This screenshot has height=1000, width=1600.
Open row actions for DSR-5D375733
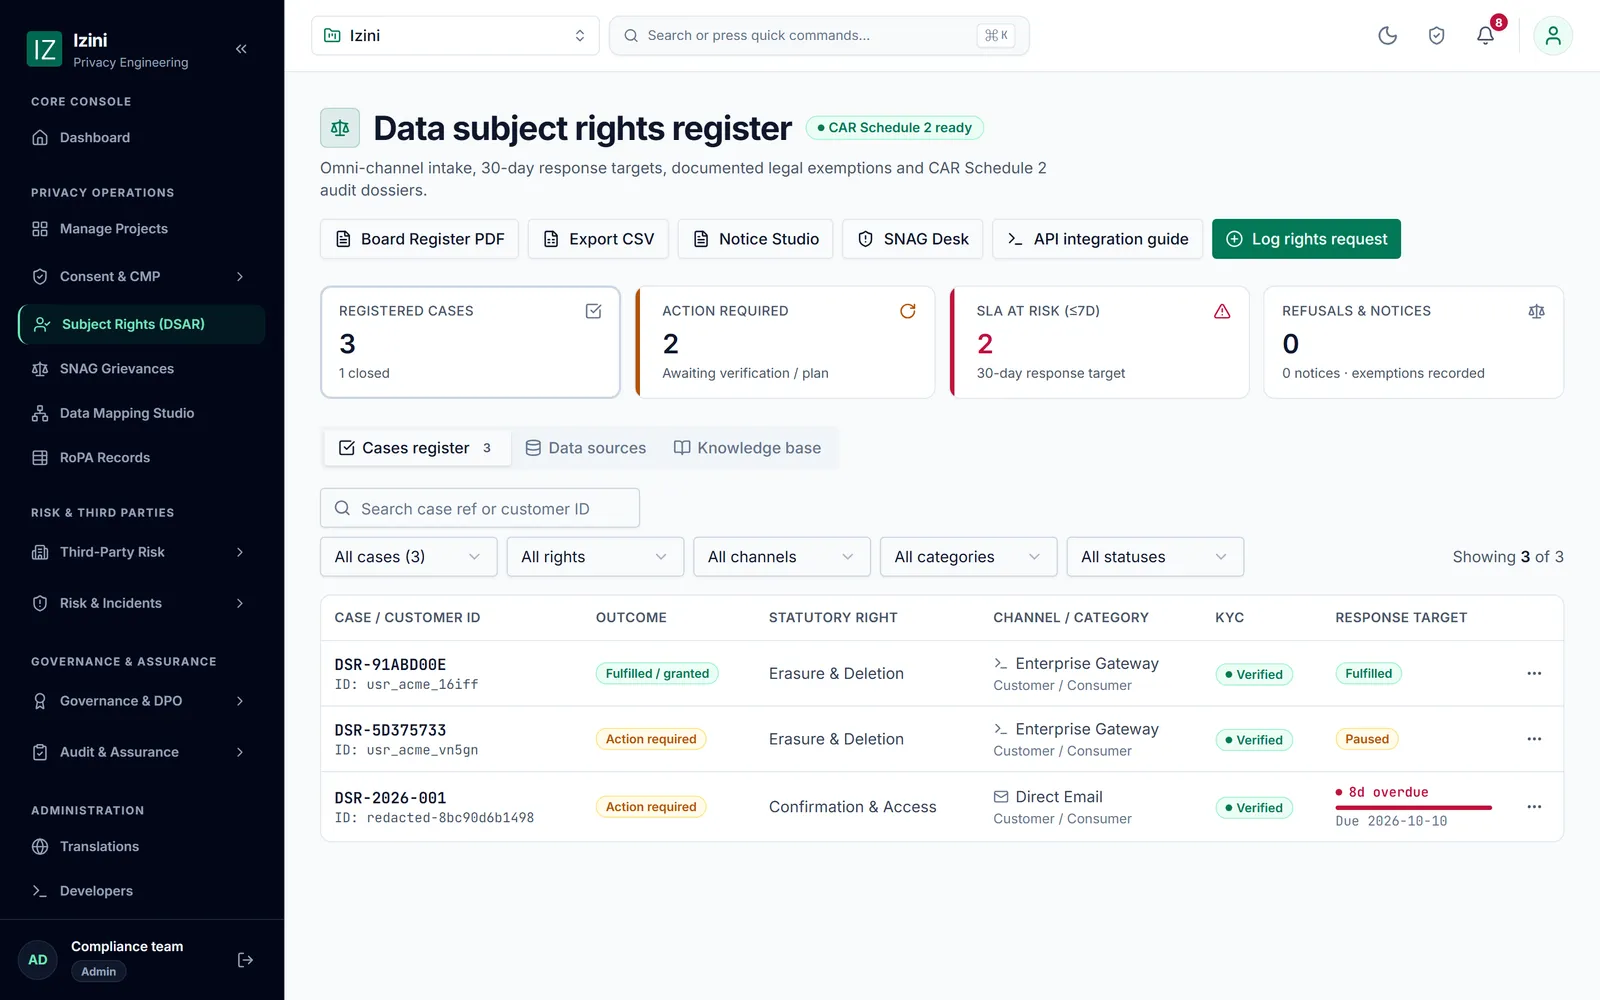tap(1534, 739)
